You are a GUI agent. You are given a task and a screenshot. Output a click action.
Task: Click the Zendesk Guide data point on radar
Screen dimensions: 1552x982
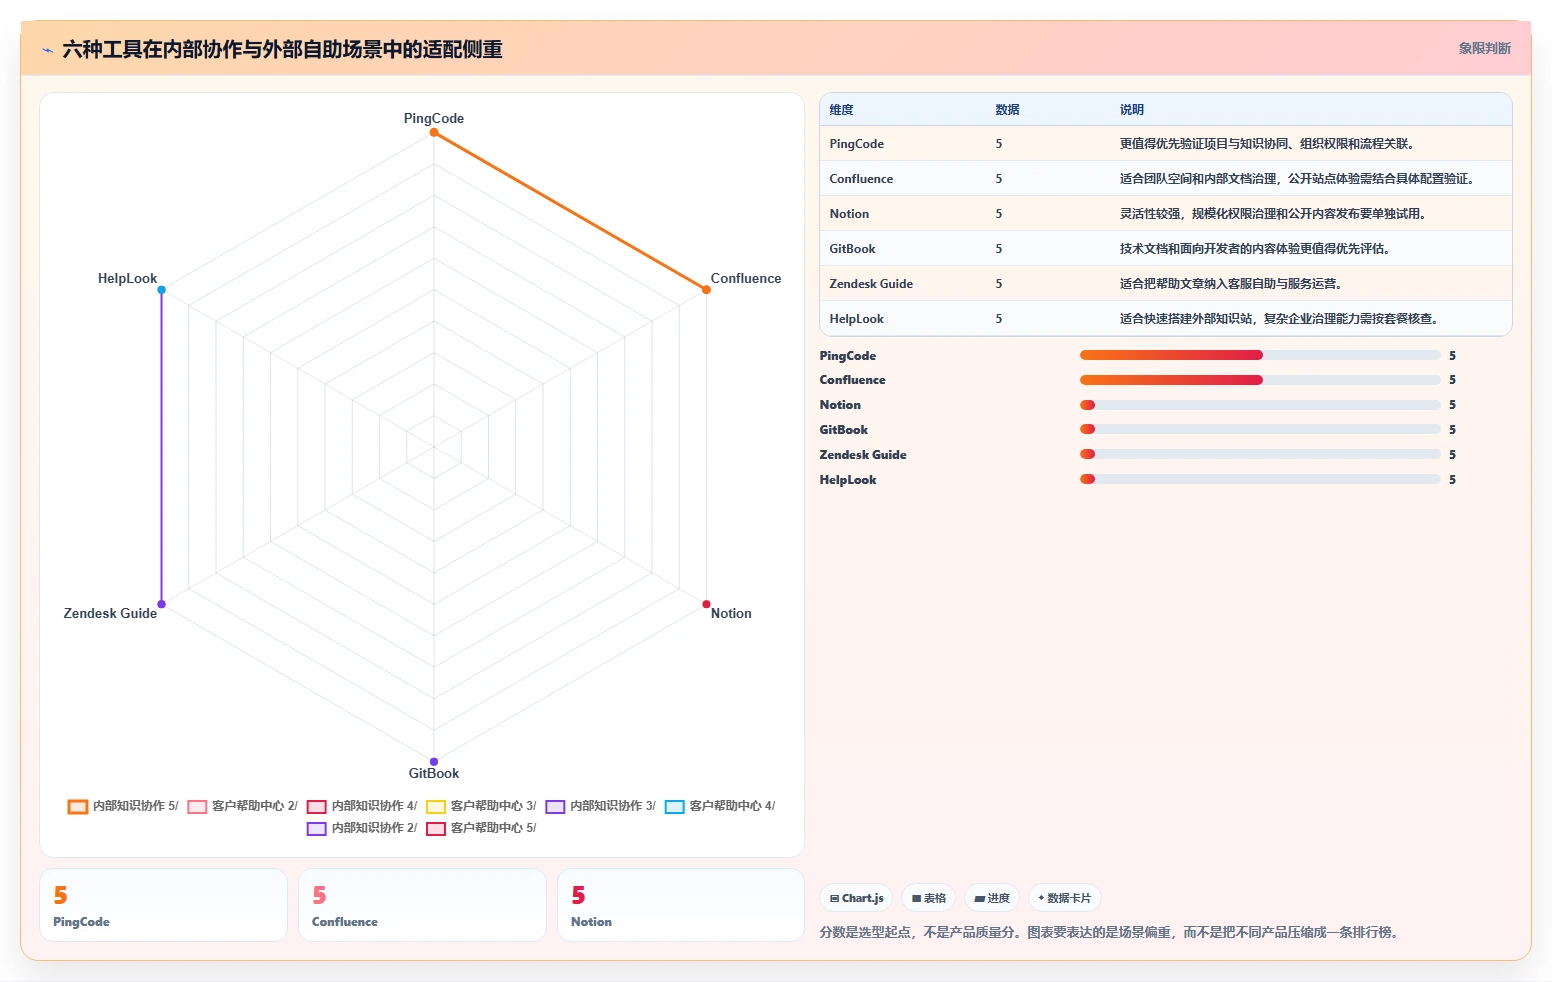(161, 604)
